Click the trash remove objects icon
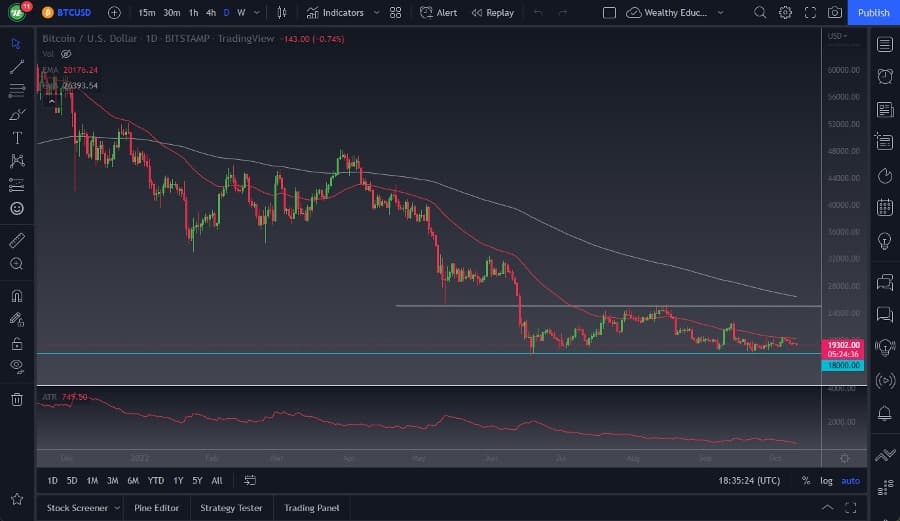This screenshot has width=900, height=521. click(17, 399)
